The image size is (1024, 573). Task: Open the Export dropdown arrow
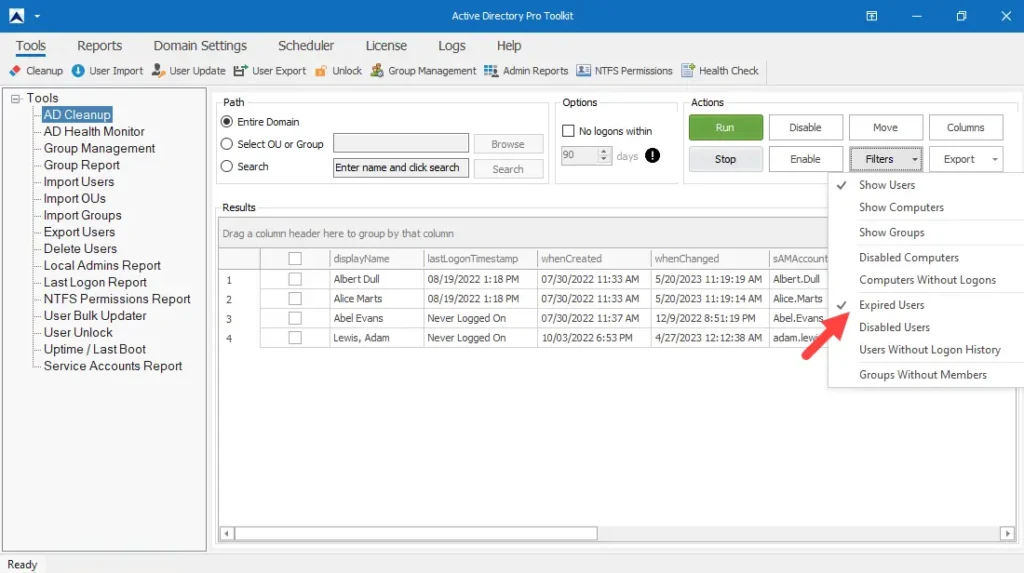[995, 159]
